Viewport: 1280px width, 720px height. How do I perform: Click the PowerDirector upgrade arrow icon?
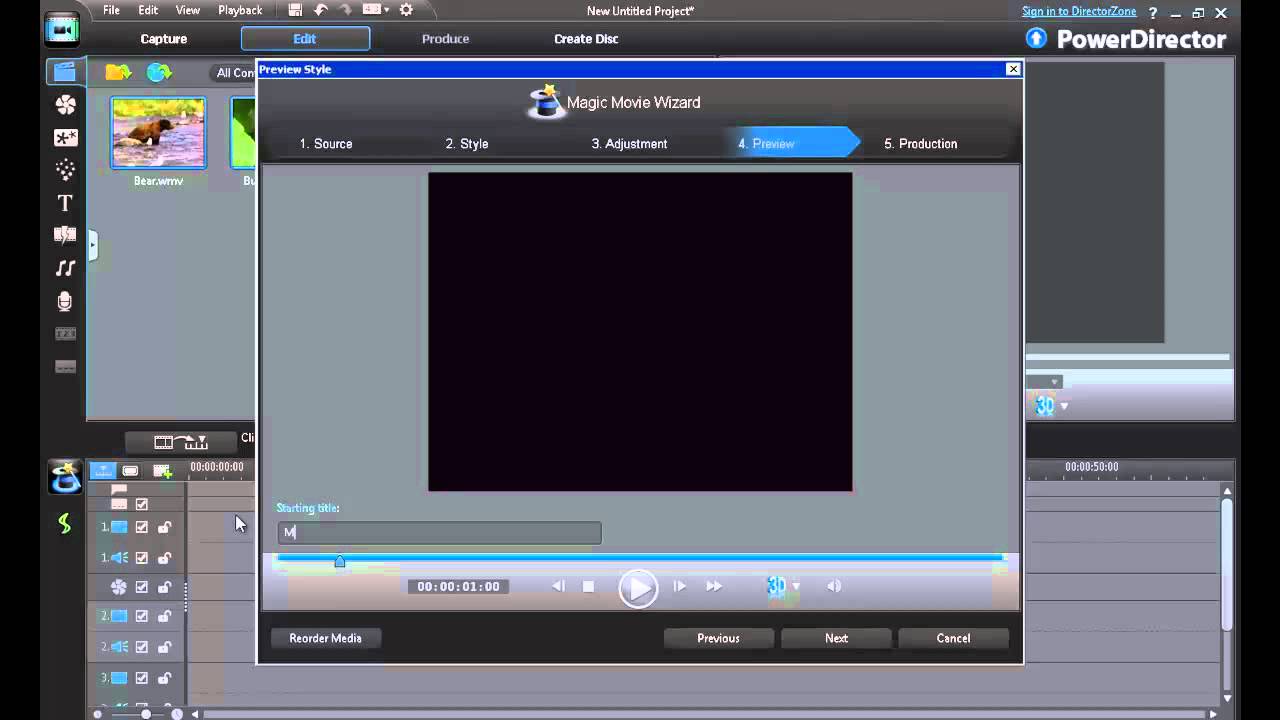[x=1036, y=38]
